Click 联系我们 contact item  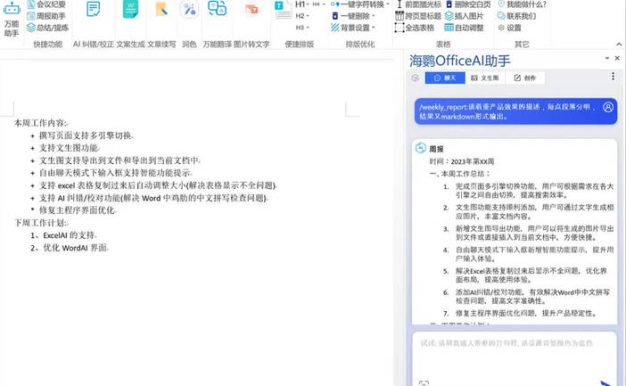pyautogui.click(x=517, y=16)
